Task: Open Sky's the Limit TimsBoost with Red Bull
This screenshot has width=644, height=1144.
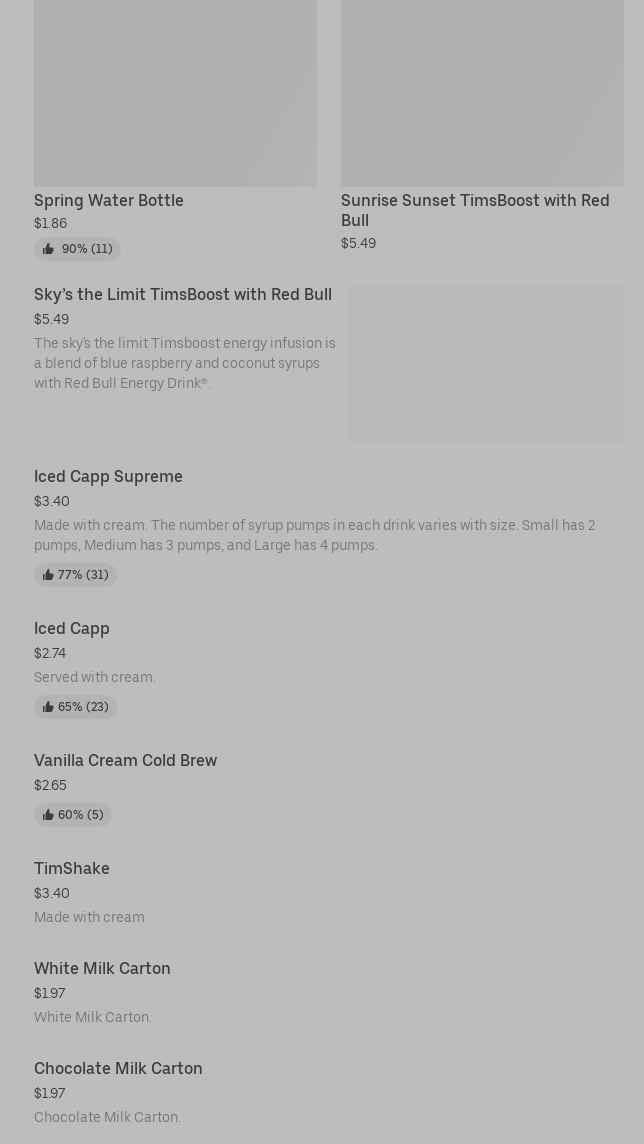Action: 183,294
